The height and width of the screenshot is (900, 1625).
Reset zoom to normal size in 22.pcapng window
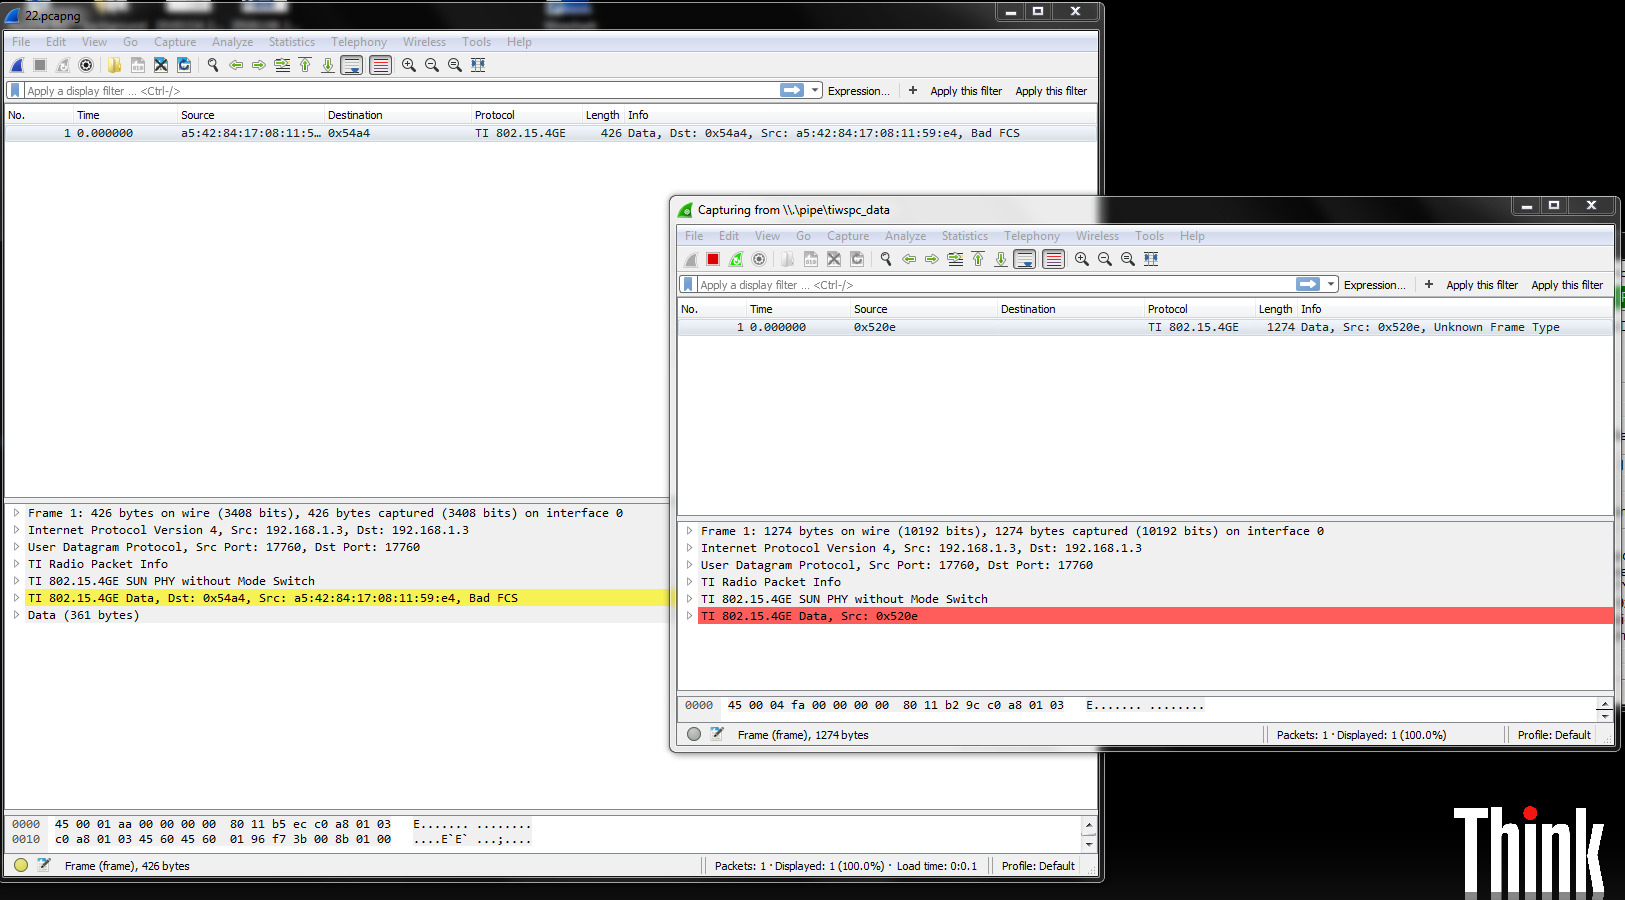pos(455,65)
